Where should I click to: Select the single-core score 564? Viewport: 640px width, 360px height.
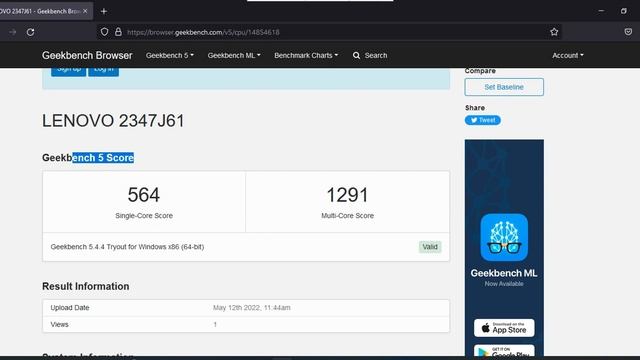tap(144, 195)
